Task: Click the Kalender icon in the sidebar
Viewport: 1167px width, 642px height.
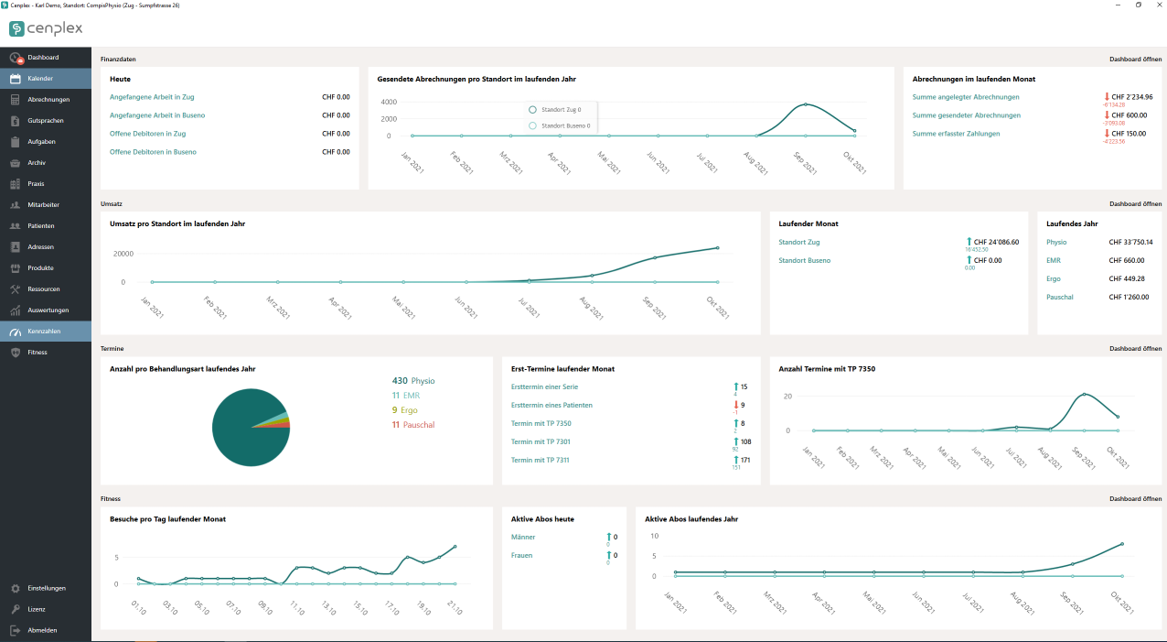Action: click(15, 79)
